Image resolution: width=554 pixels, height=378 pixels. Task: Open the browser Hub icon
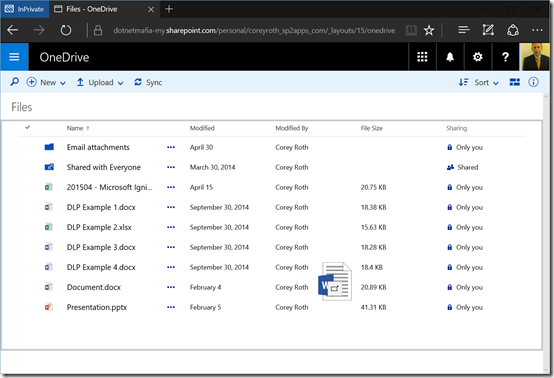[464, 30]
